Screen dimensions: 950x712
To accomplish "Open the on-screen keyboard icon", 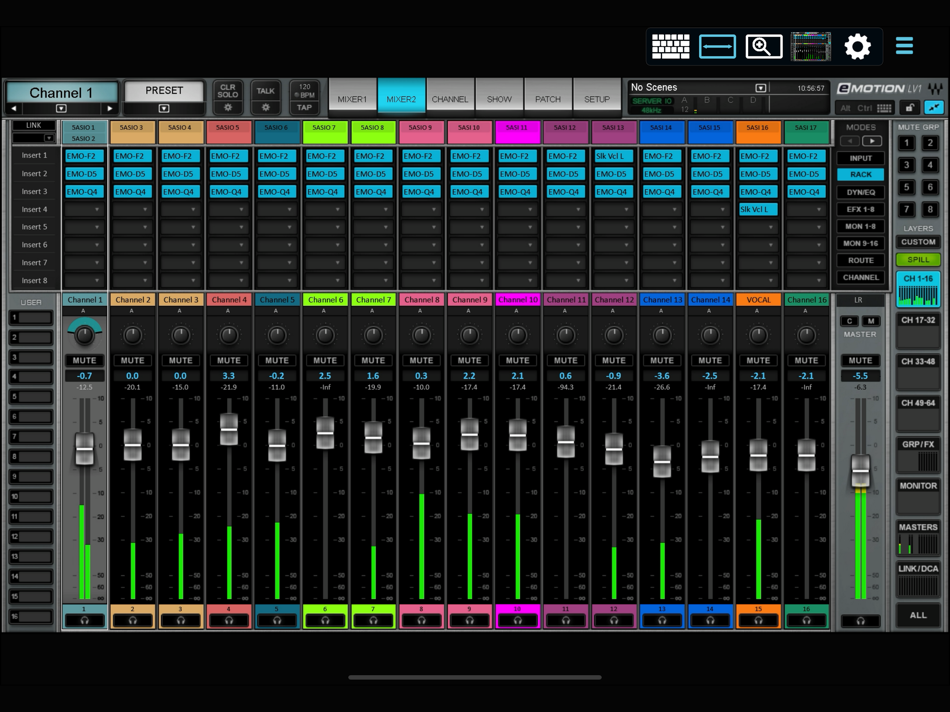I will coord(671,47).
